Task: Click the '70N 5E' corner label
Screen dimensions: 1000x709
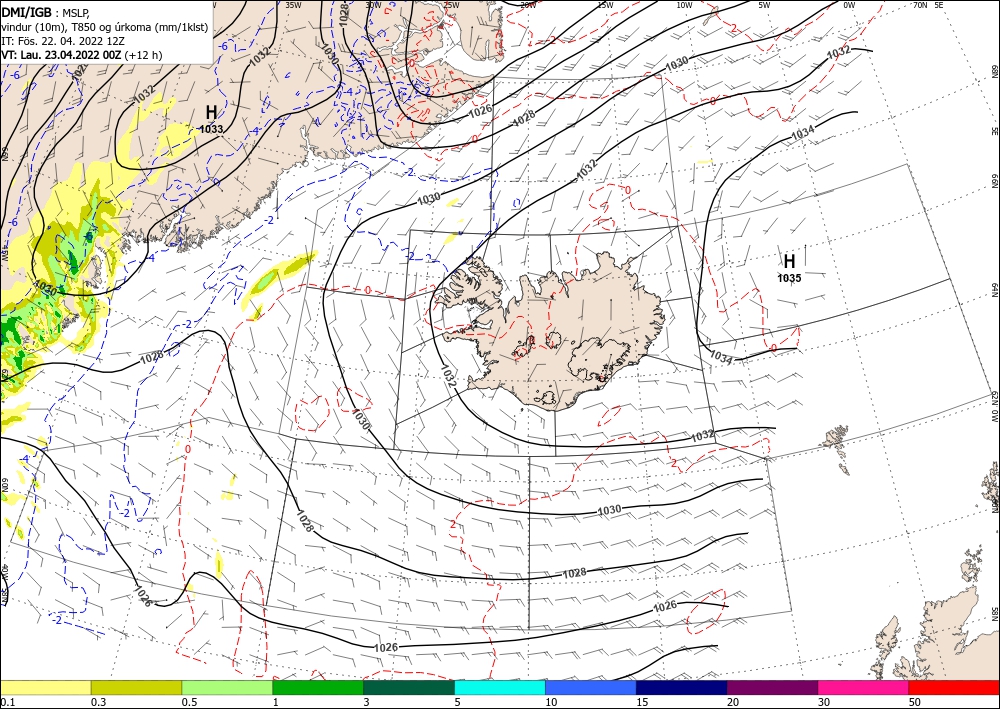Action: point(928,5)
